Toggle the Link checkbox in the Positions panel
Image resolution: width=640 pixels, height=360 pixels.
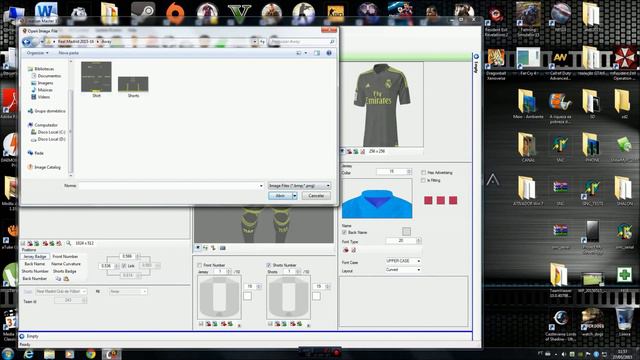point(124,266)
